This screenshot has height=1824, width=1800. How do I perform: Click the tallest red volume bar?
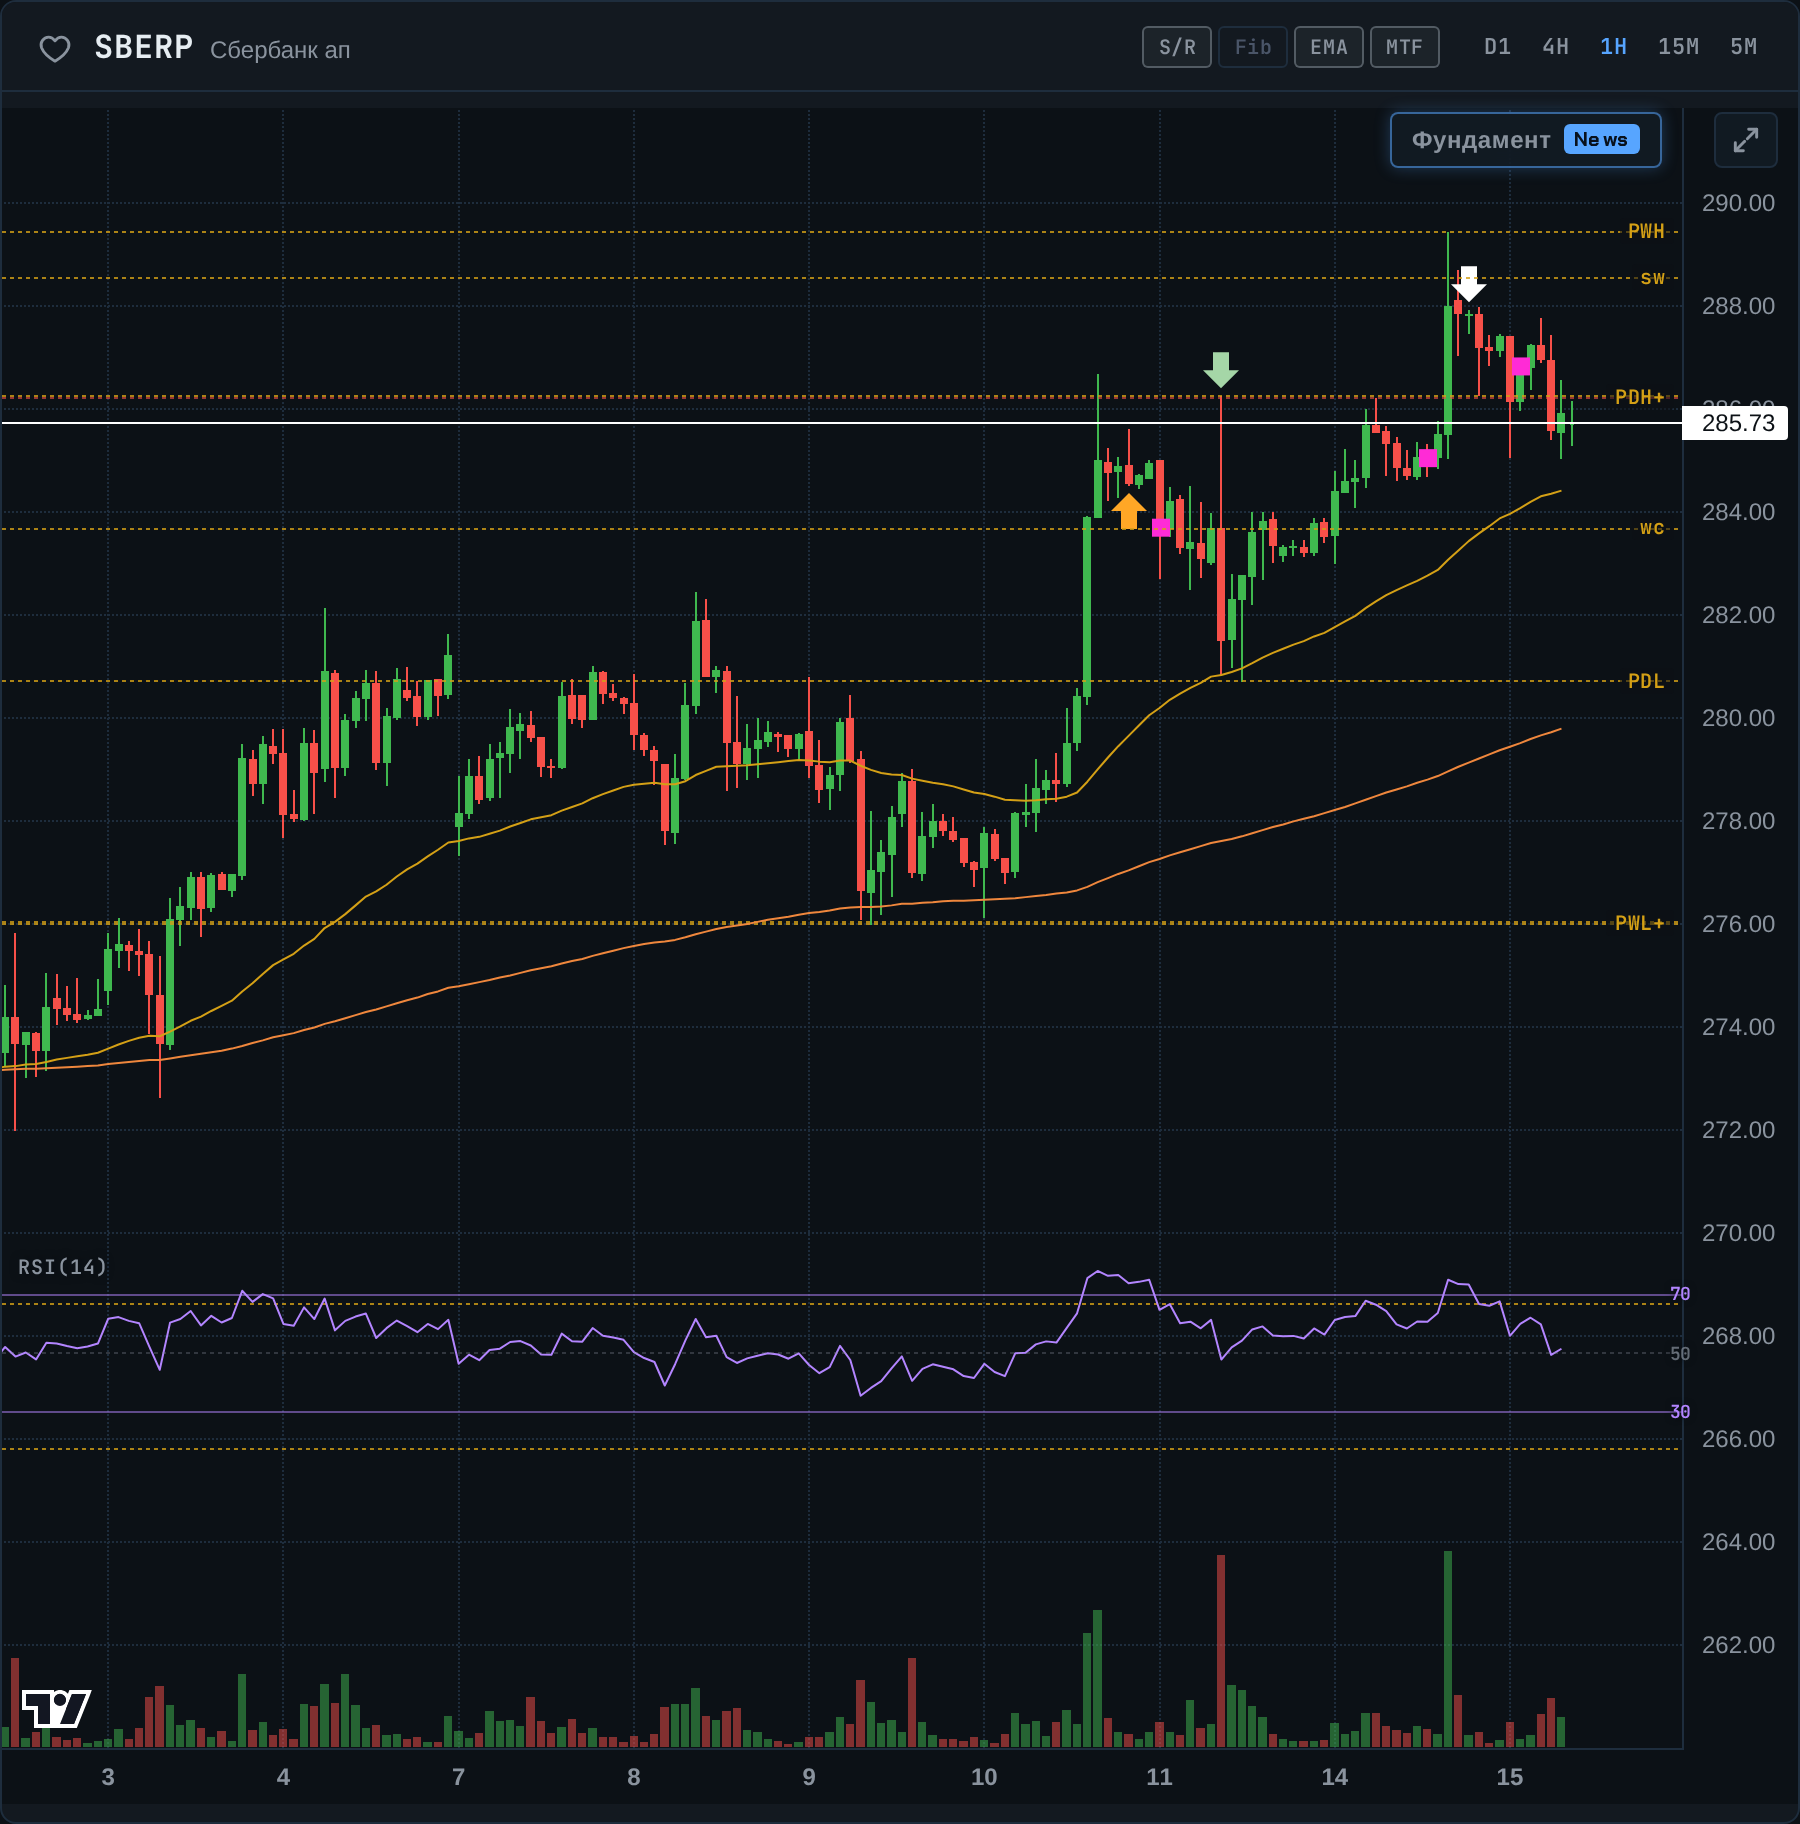coord(1221,1651)
